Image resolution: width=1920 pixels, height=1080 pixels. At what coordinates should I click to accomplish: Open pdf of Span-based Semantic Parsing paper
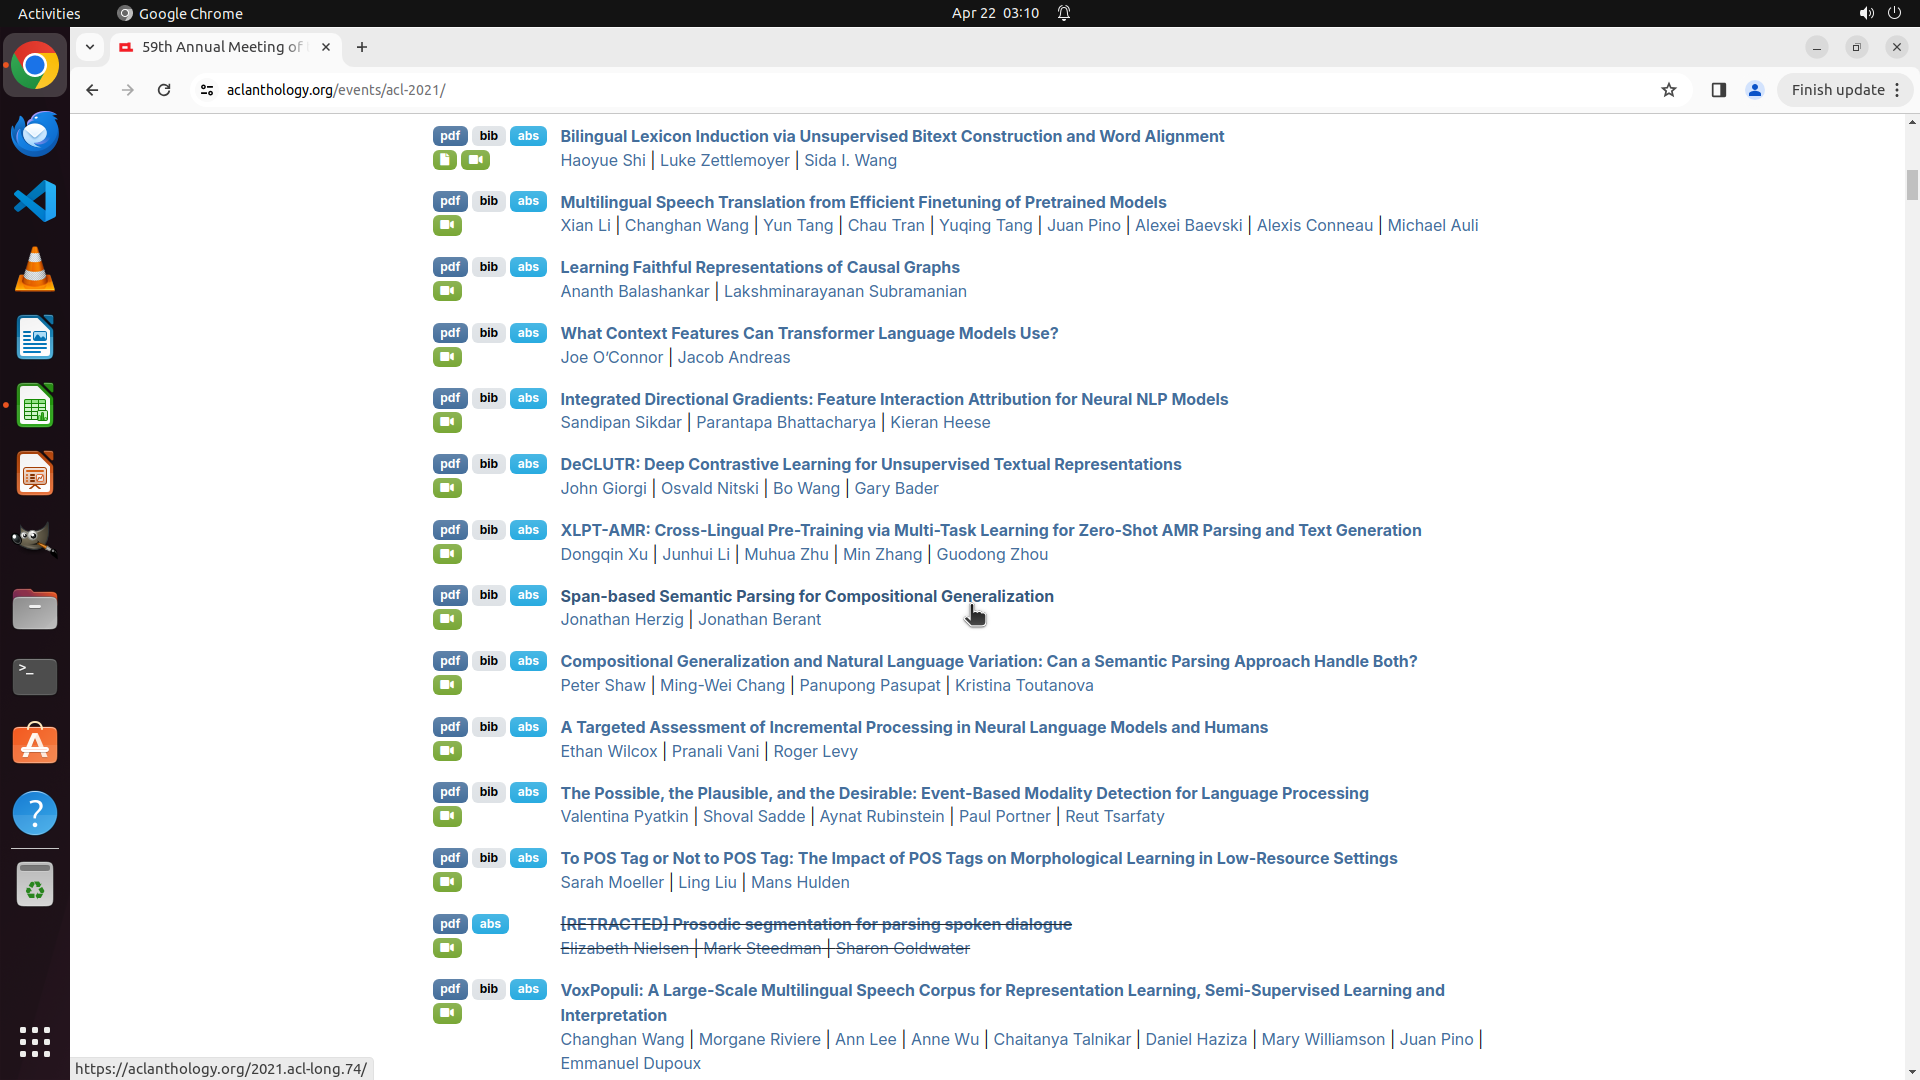[450, 596]
